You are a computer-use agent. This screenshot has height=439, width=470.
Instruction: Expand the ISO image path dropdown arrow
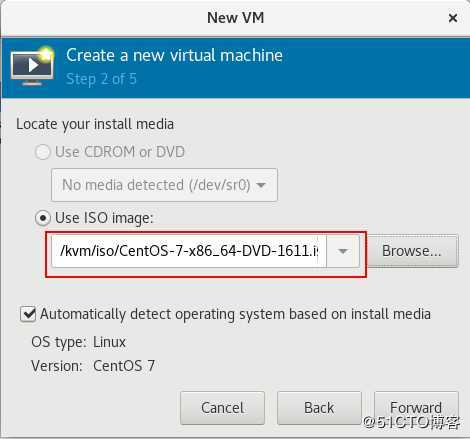point(343,251)
